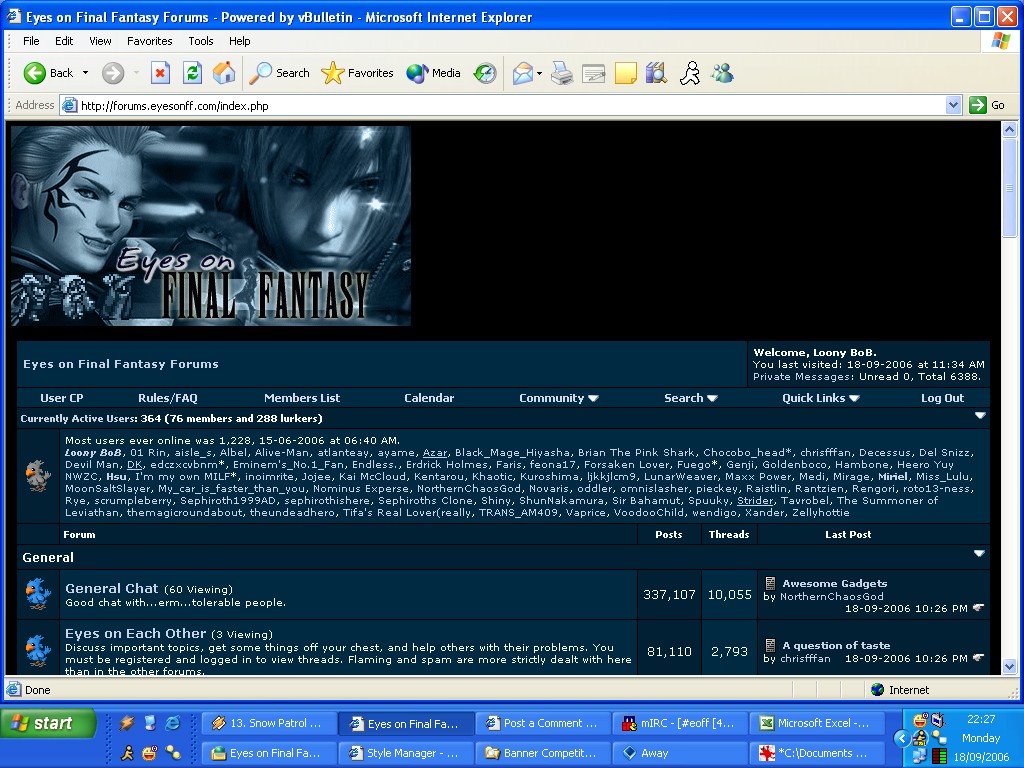Open the Search pane from the toolbar
This screenshot has width=1024, height=768.
(280, 73)
